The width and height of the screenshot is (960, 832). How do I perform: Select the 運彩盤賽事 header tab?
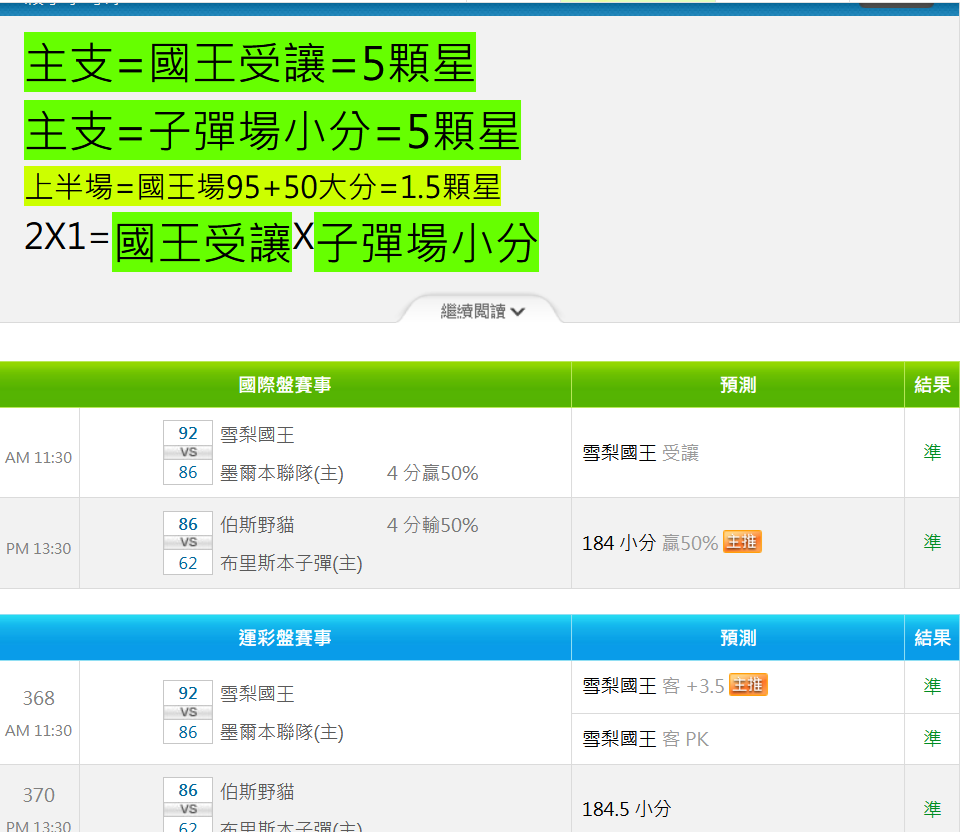tap(285, 638)
